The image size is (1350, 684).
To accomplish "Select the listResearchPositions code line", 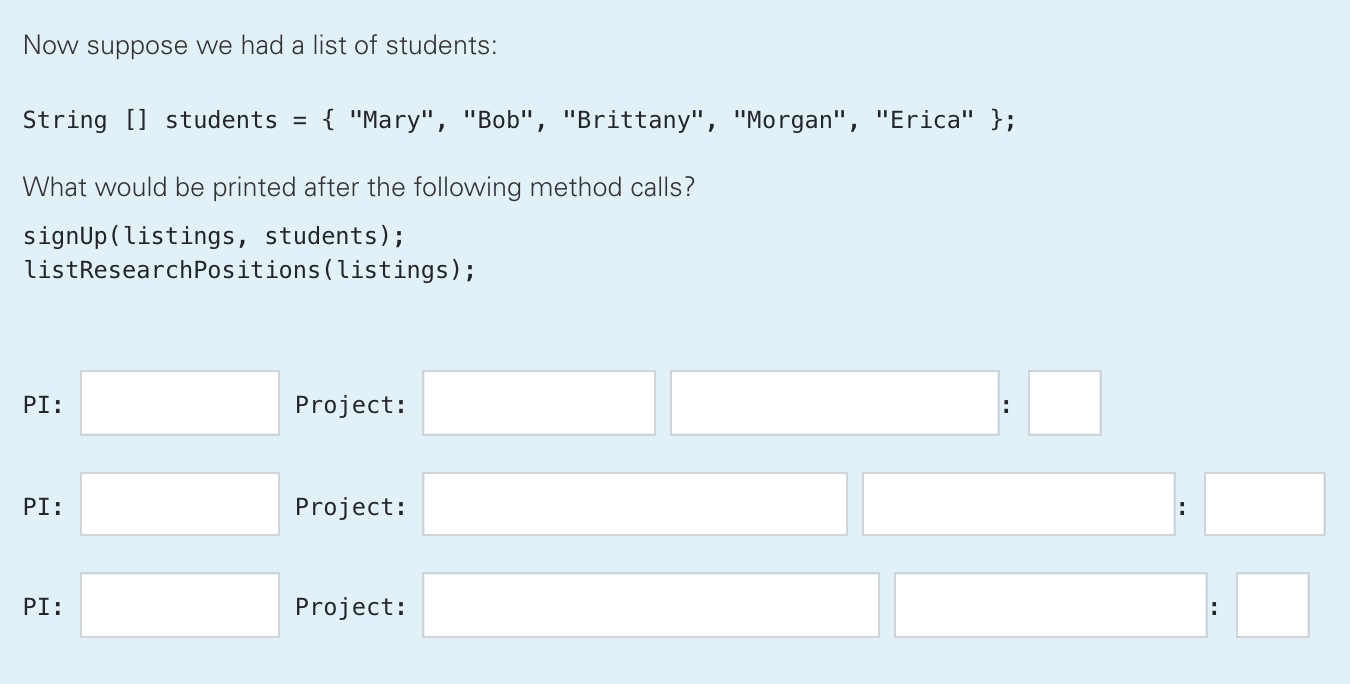I will (250, 268).
